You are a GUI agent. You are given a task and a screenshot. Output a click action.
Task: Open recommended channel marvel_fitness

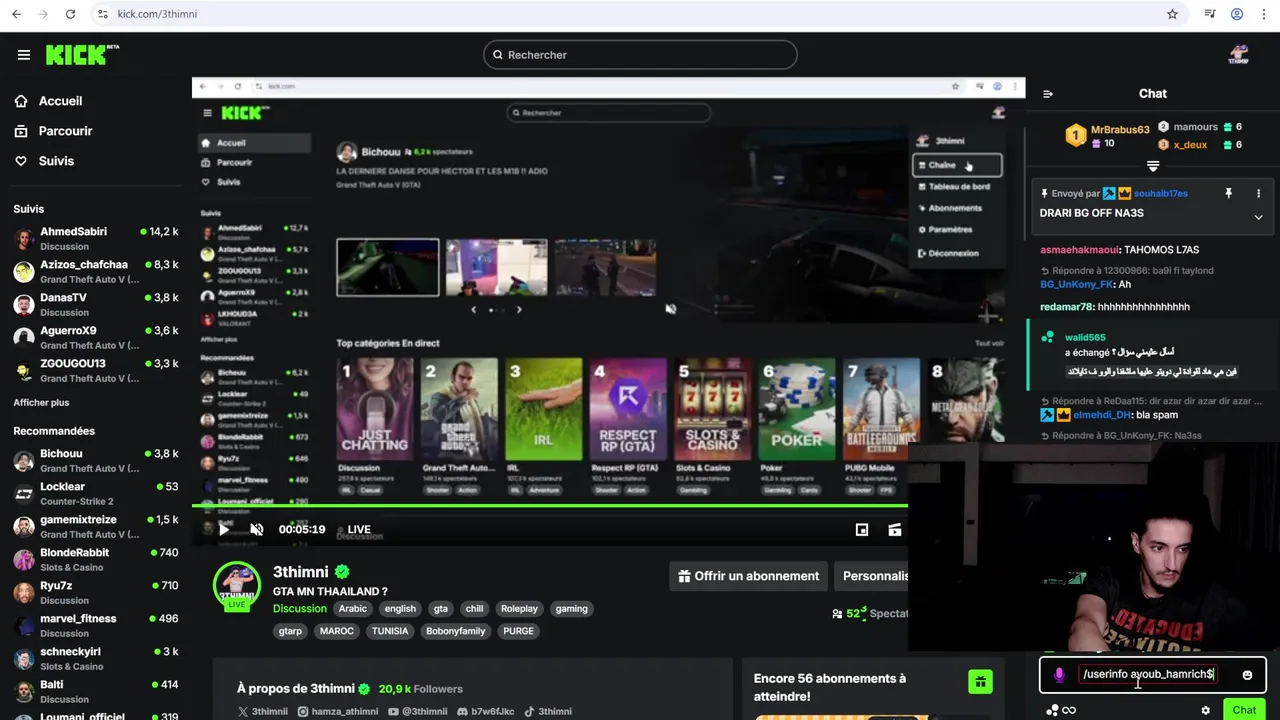coord(96,625)
